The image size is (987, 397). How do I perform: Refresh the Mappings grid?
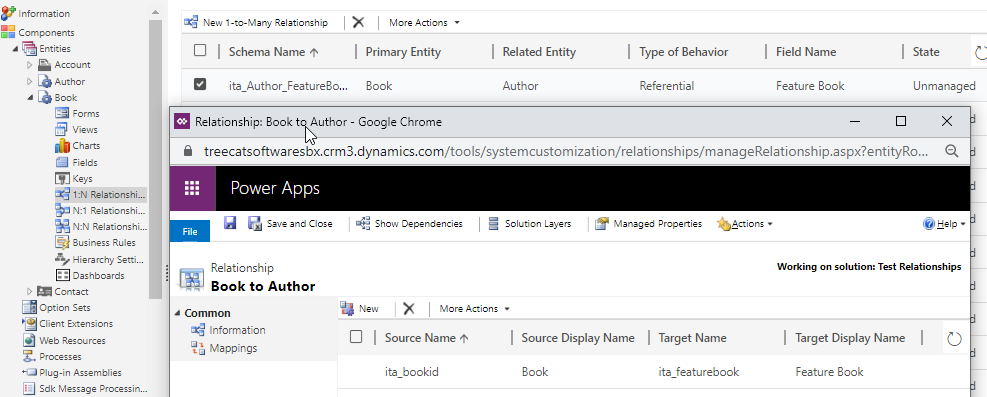954,339
